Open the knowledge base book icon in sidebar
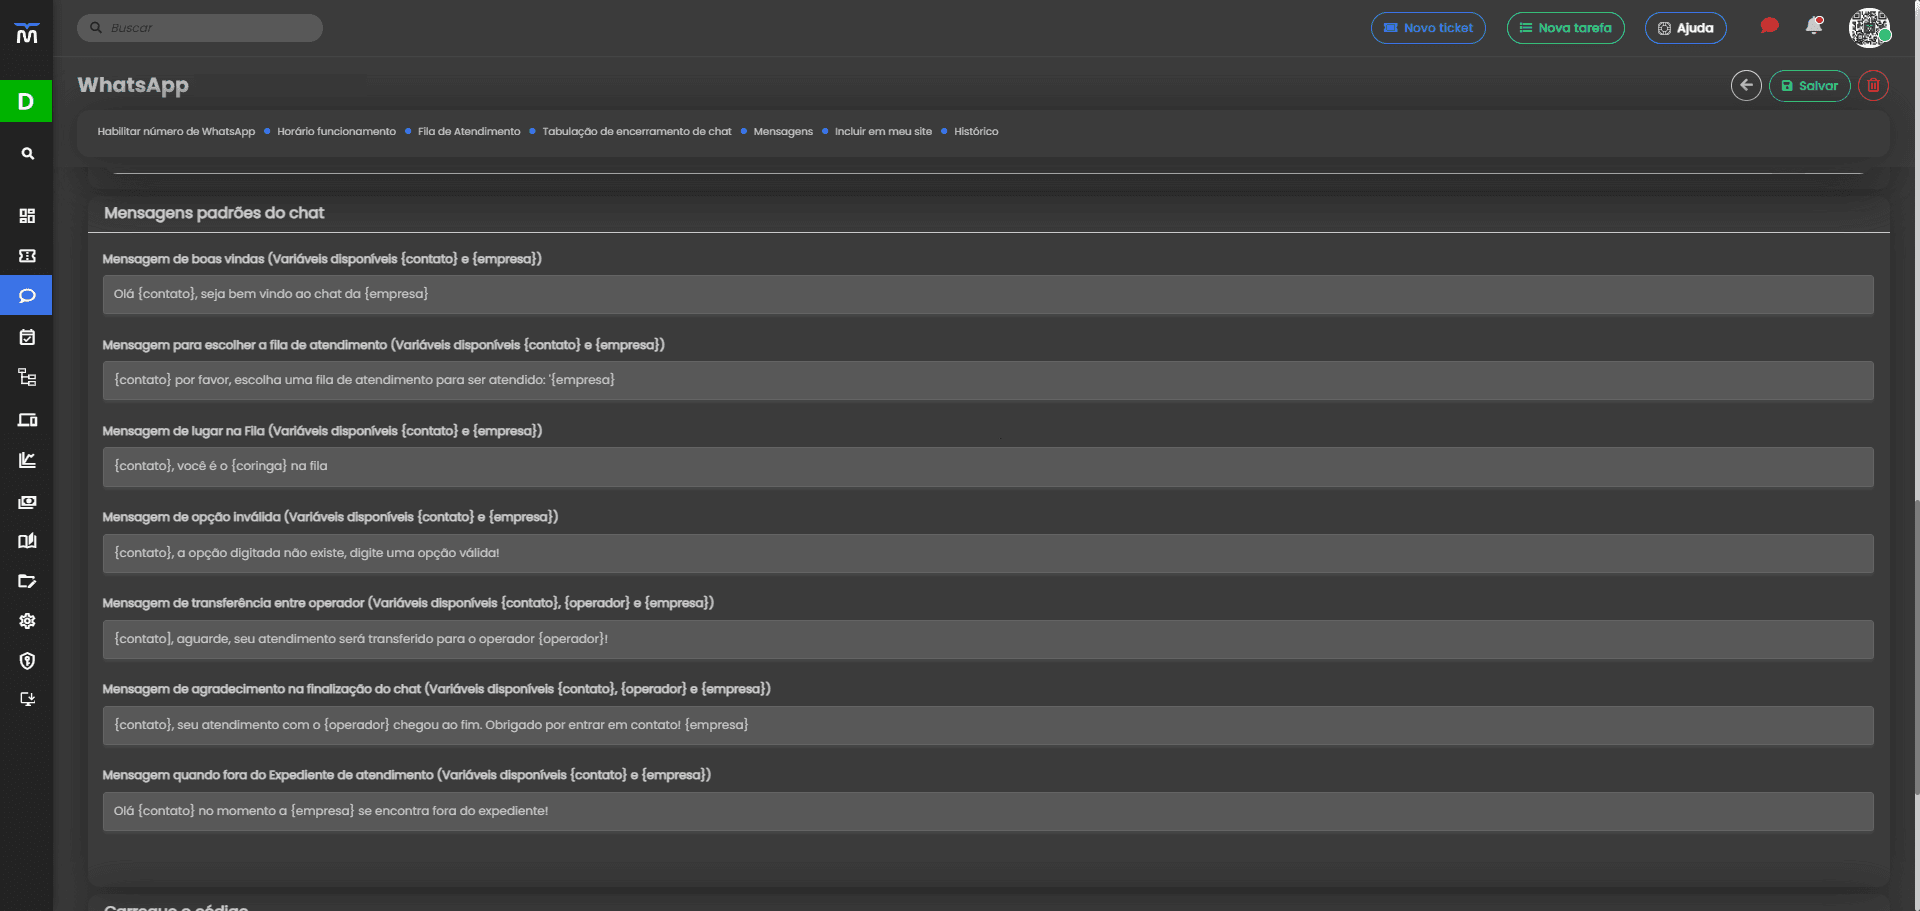The width and height of the screenshot is (1920, 911). (27, 541)
